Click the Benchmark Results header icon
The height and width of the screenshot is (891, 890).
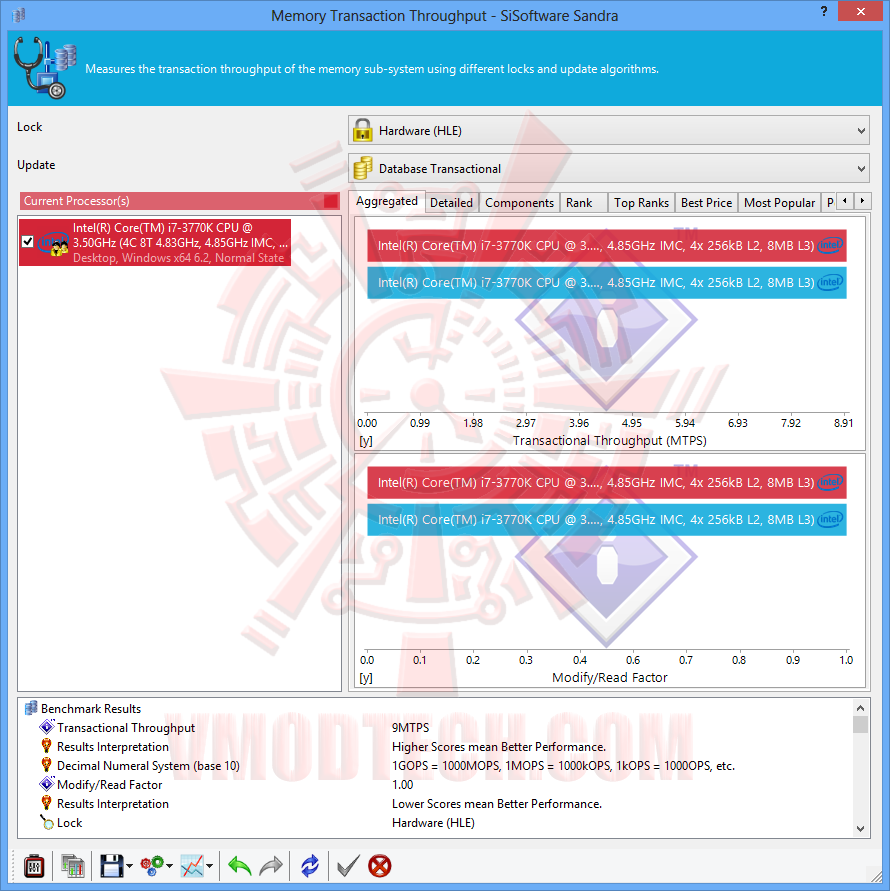pyautogui.click(x=31, y=709)
